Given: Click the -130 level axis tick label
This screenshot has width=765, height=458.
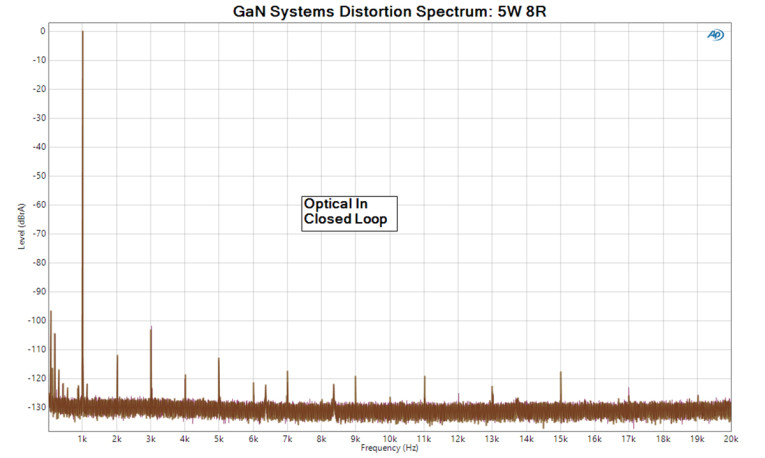Looking at the screenshot, I should coord(38,407).
